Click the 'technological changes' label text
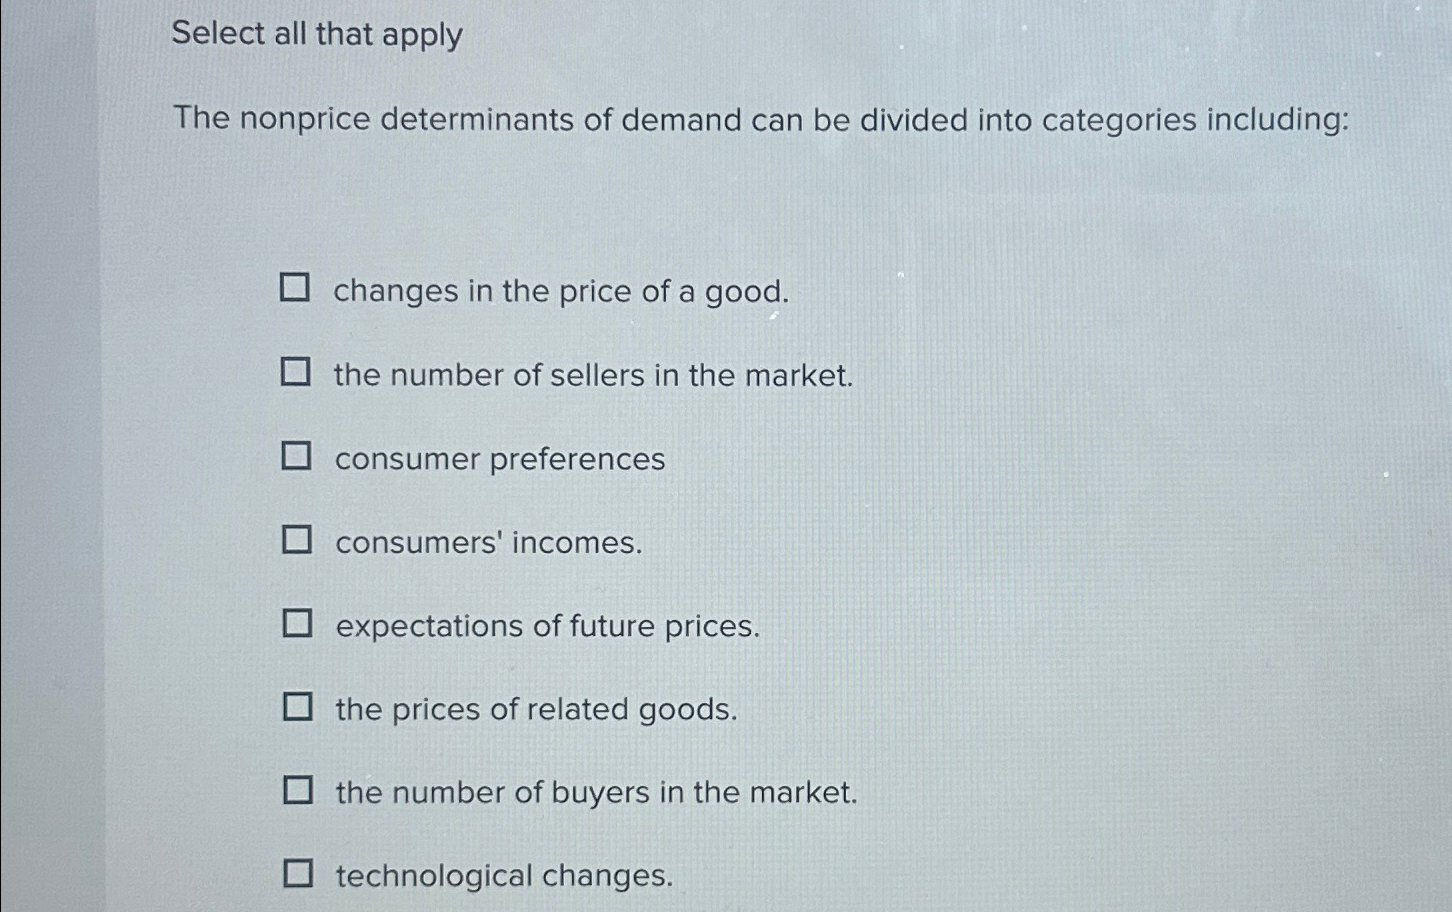 click(x=503, y=877)
